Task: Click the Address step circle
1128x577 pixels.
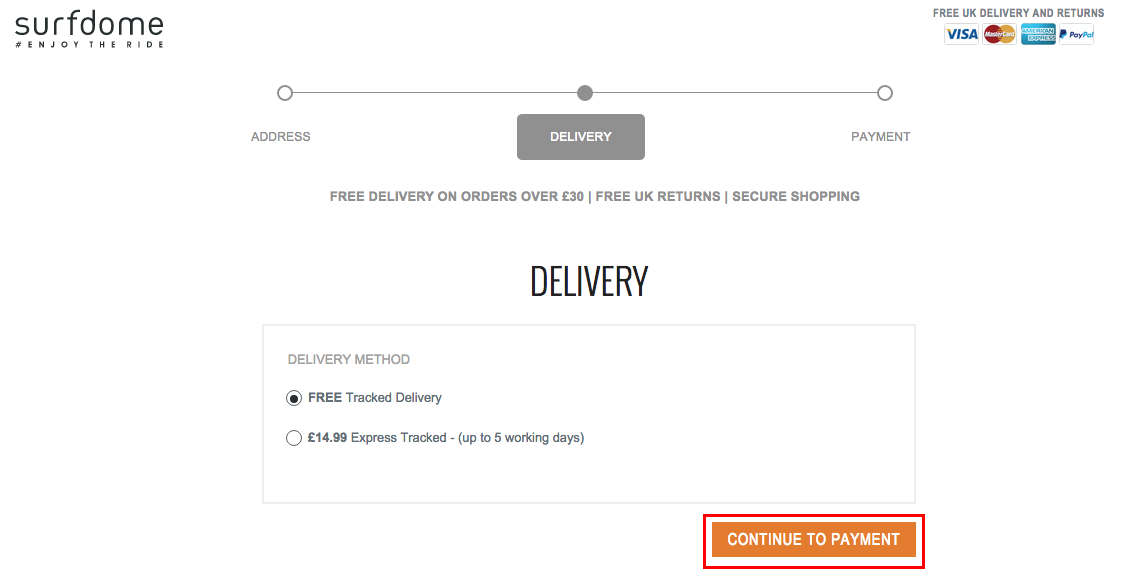Action: pyautogui.click(x=285, y=93)
